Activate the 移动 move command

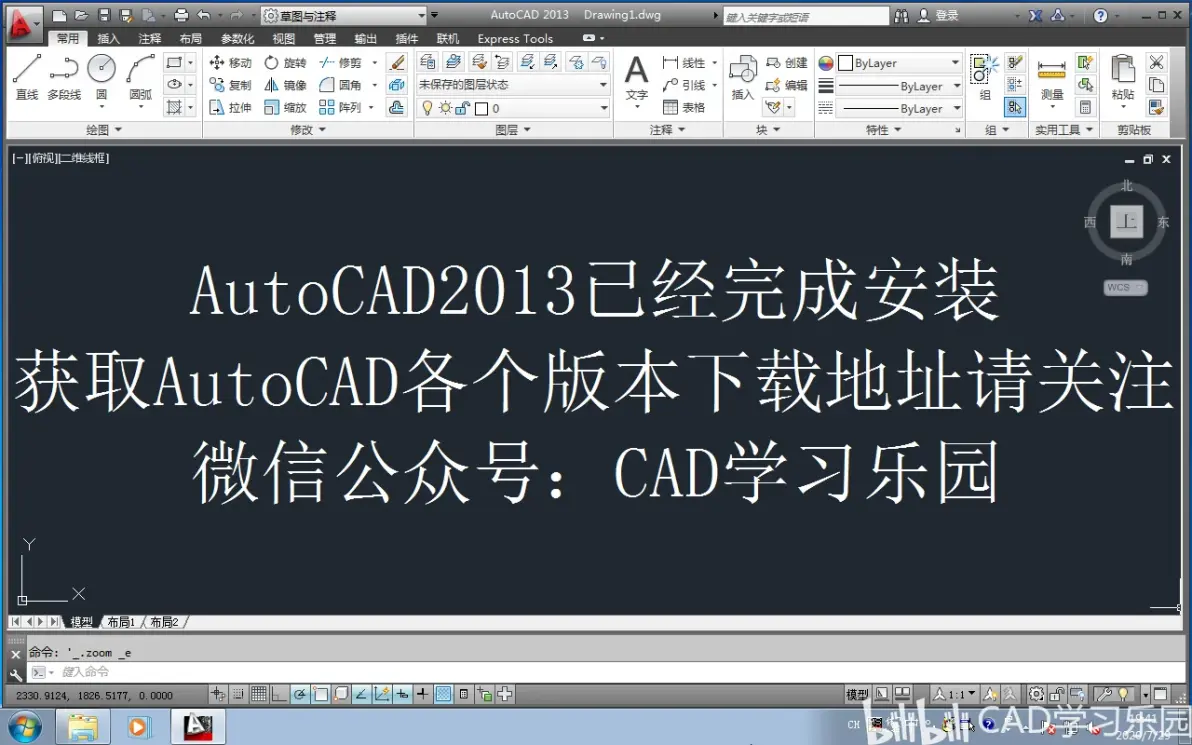(230, 62)
